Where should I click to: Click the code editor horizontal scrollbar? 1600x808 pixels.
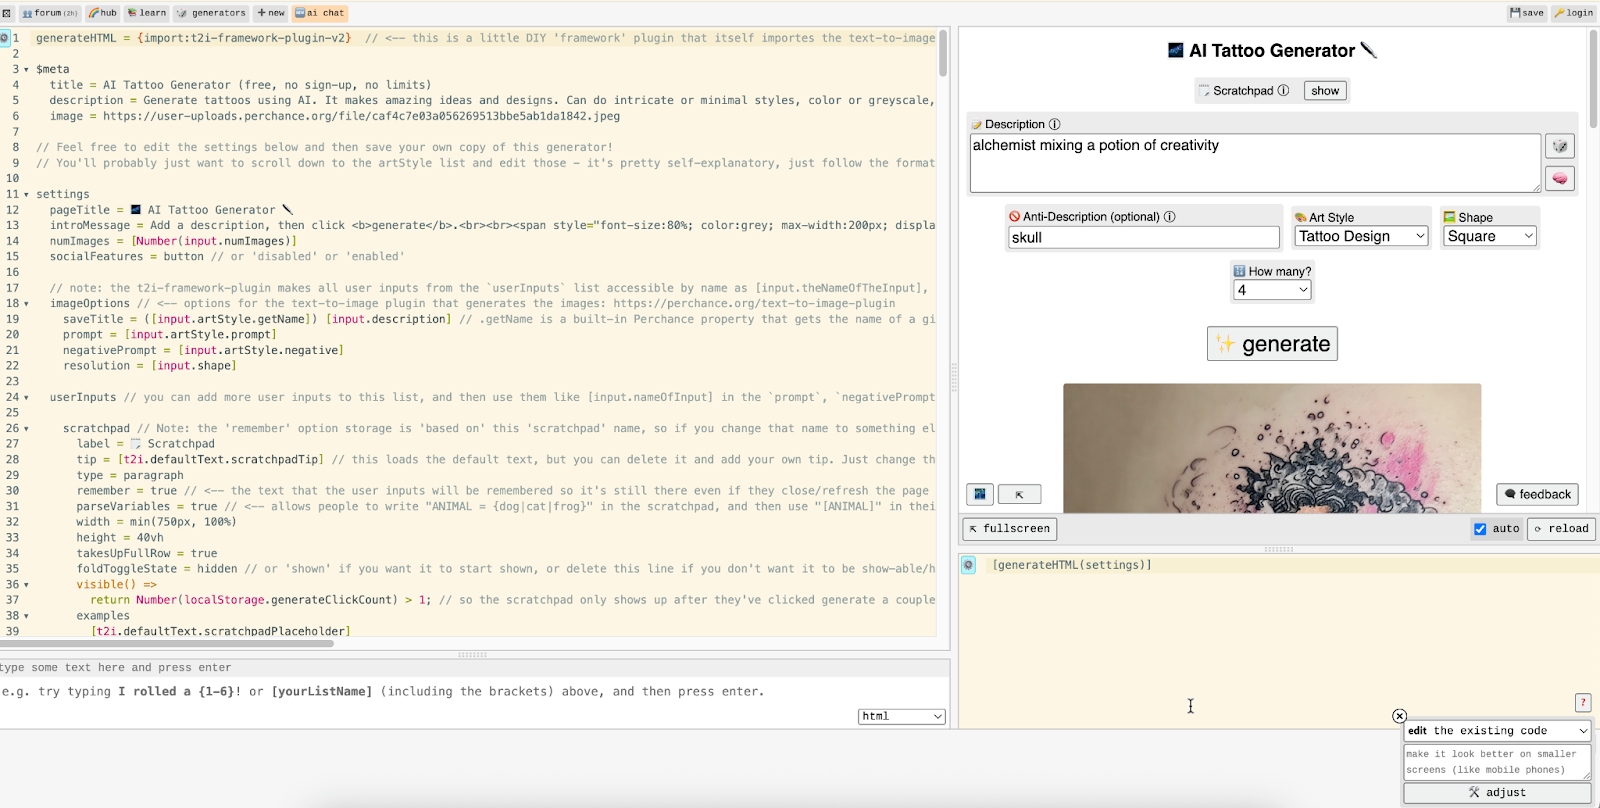tap(167, 643)
